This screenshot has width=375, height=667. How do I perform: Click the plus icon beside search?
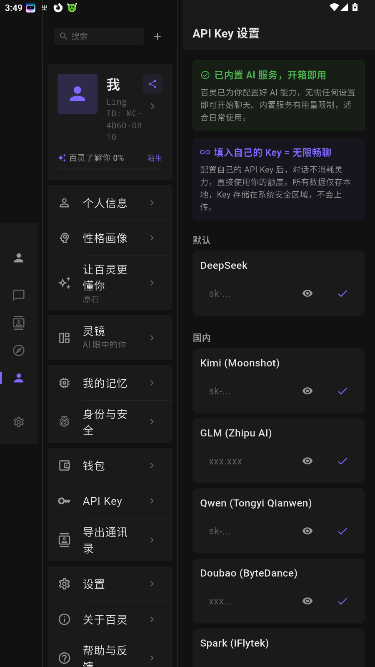157,37
